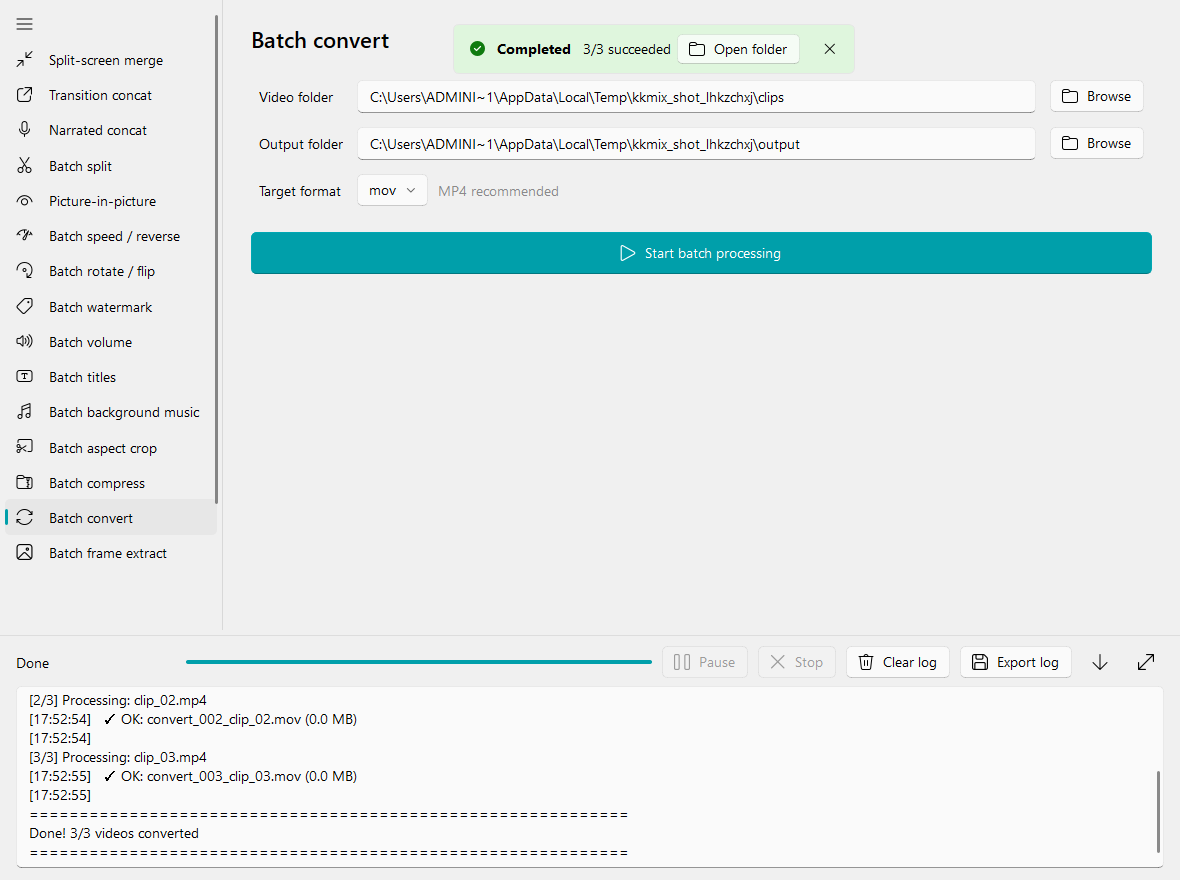
Task: Click Start batch processing button
Action: pyautogui.click(x=701, y=253)
